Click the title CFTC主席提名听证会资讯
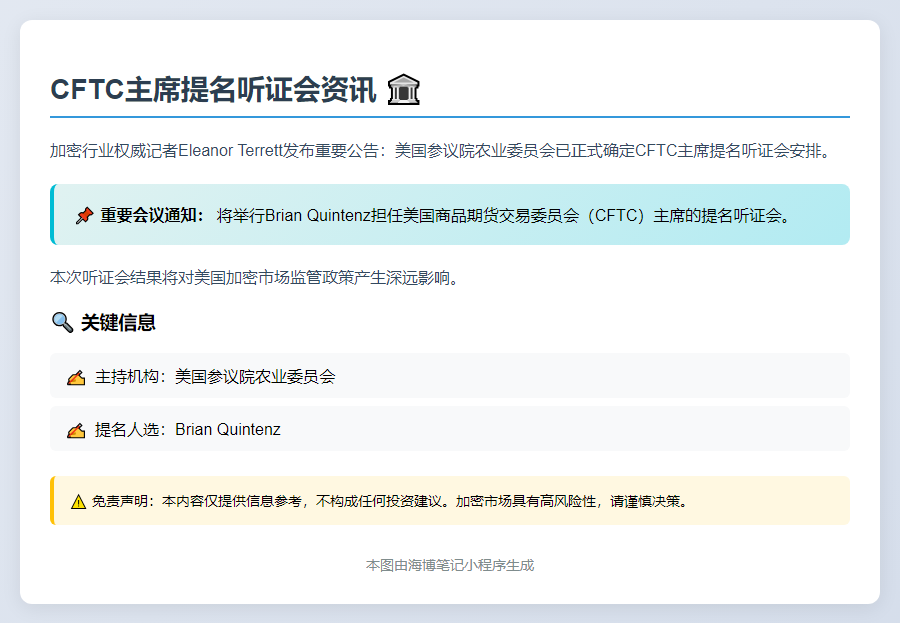Screen dimensions: 900x623 pyautogui.click(x=214, y=90)
